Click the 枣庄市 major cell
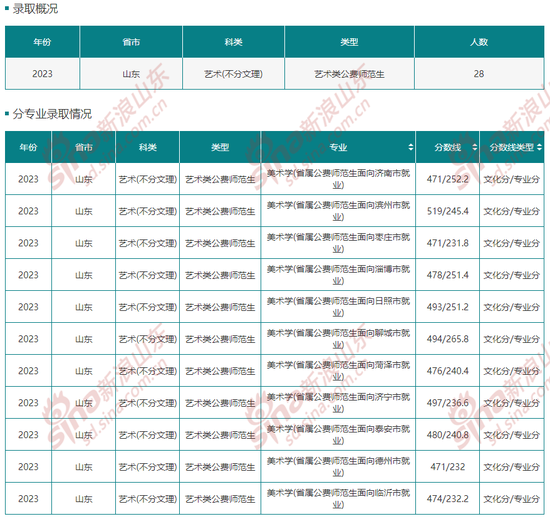 point(338,243)
